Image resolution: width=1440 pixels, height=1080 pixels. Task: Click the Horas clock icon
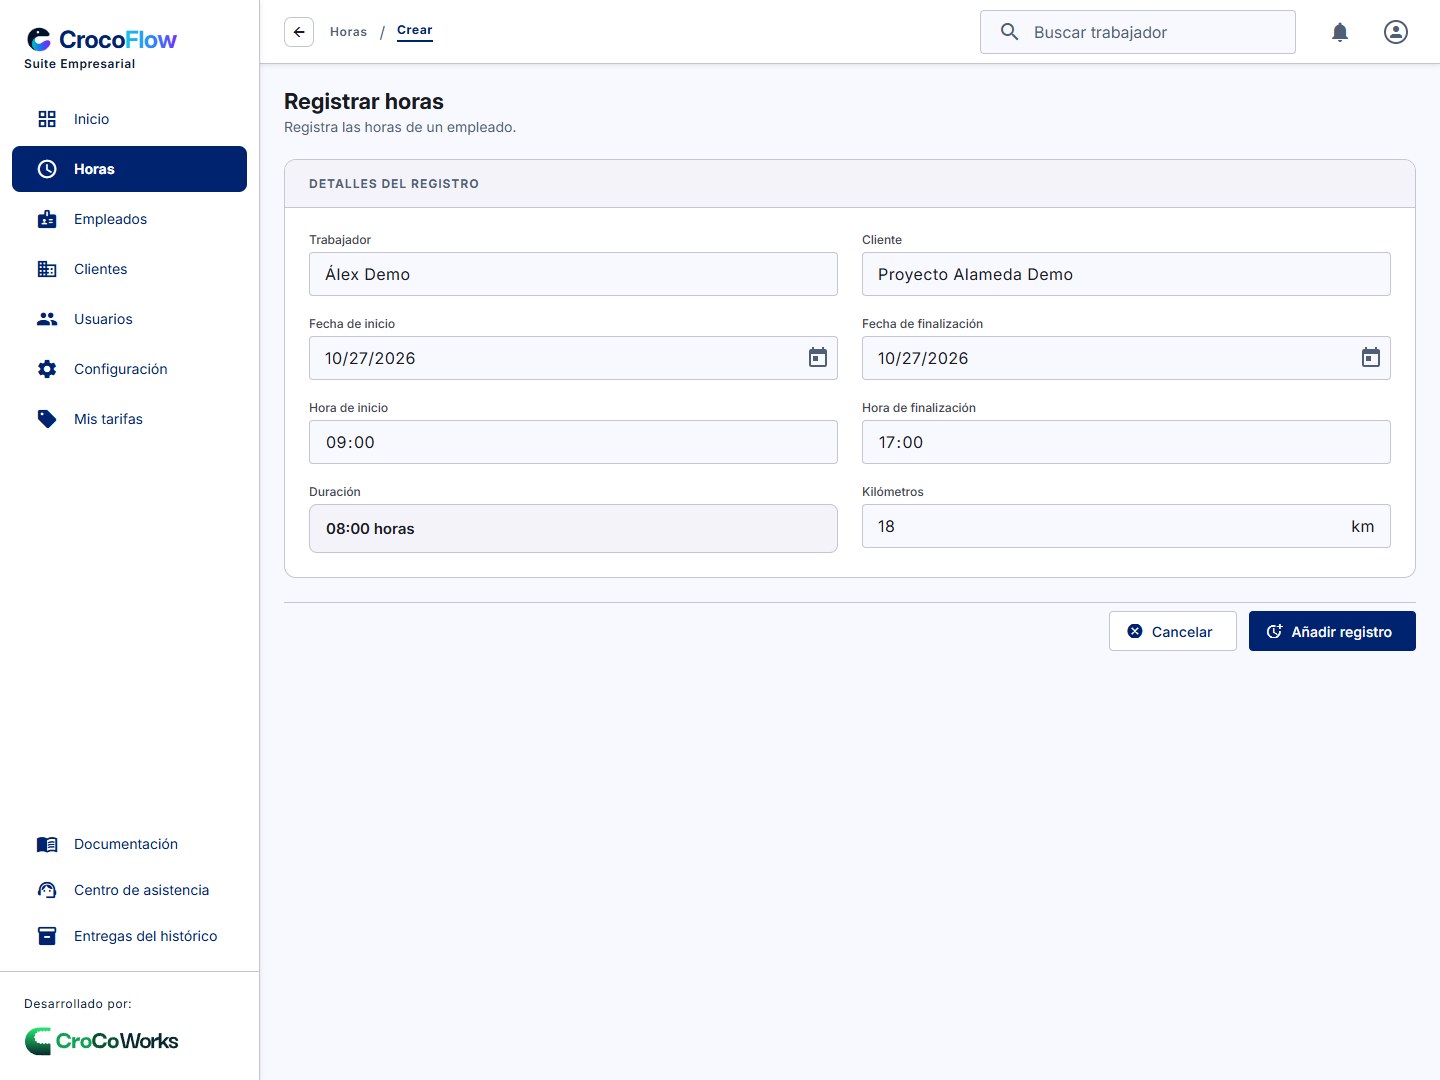pyautogui.click(x=47, y=169)
